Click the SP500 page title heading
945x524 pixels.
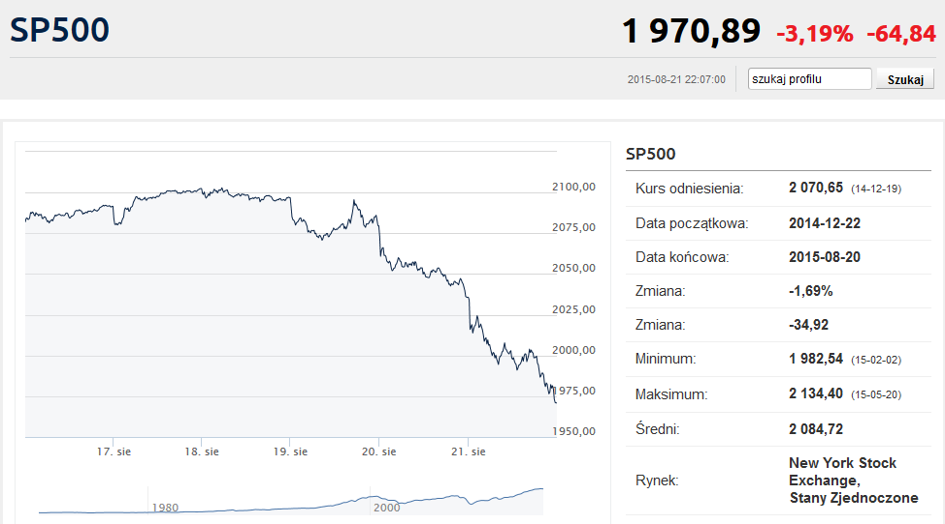[x=60, y=30]
